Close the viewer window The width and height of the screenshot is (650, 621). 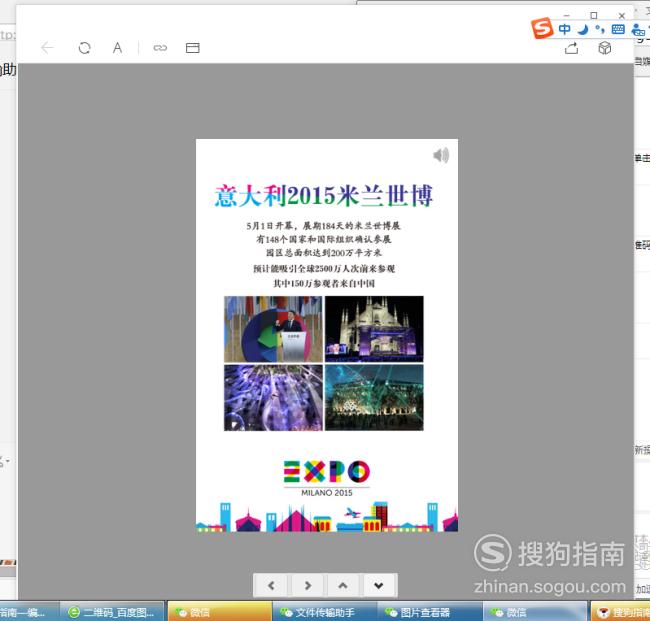tap(622, 16)
